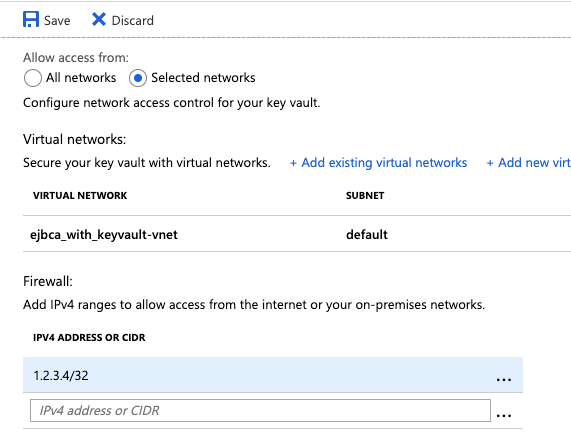Click plus icon for Add new virtual network
The height and width of the screenshot is (440, 571).
(490, 163)
